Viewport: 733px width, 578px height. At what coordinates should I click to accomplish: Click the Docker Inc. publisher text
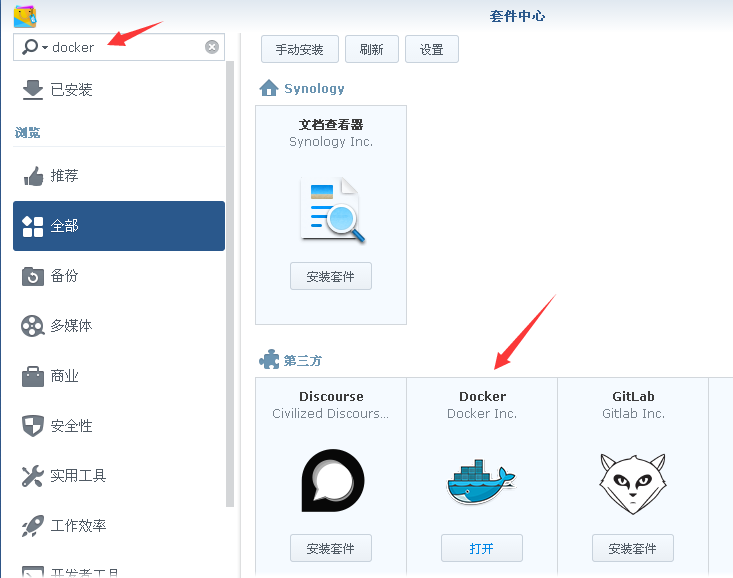point(482,414)
